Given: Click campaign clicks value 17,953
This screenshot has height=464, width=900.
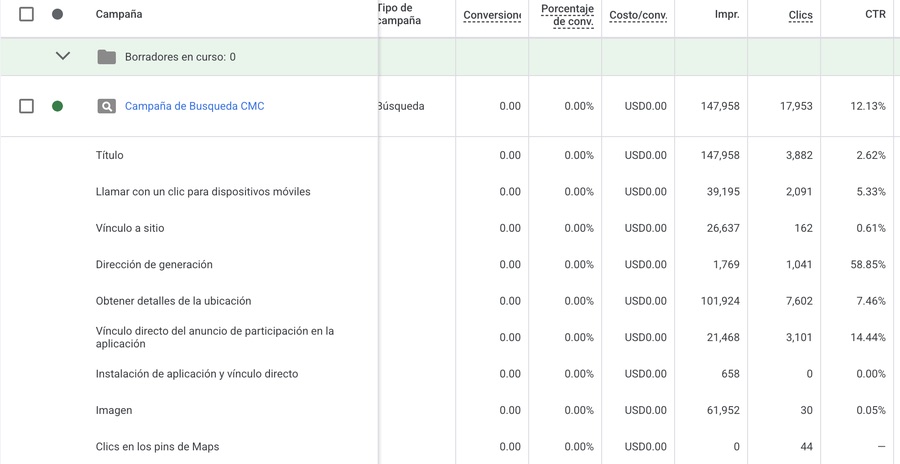Looking at the screenshot, I should (x=796, y=106).
